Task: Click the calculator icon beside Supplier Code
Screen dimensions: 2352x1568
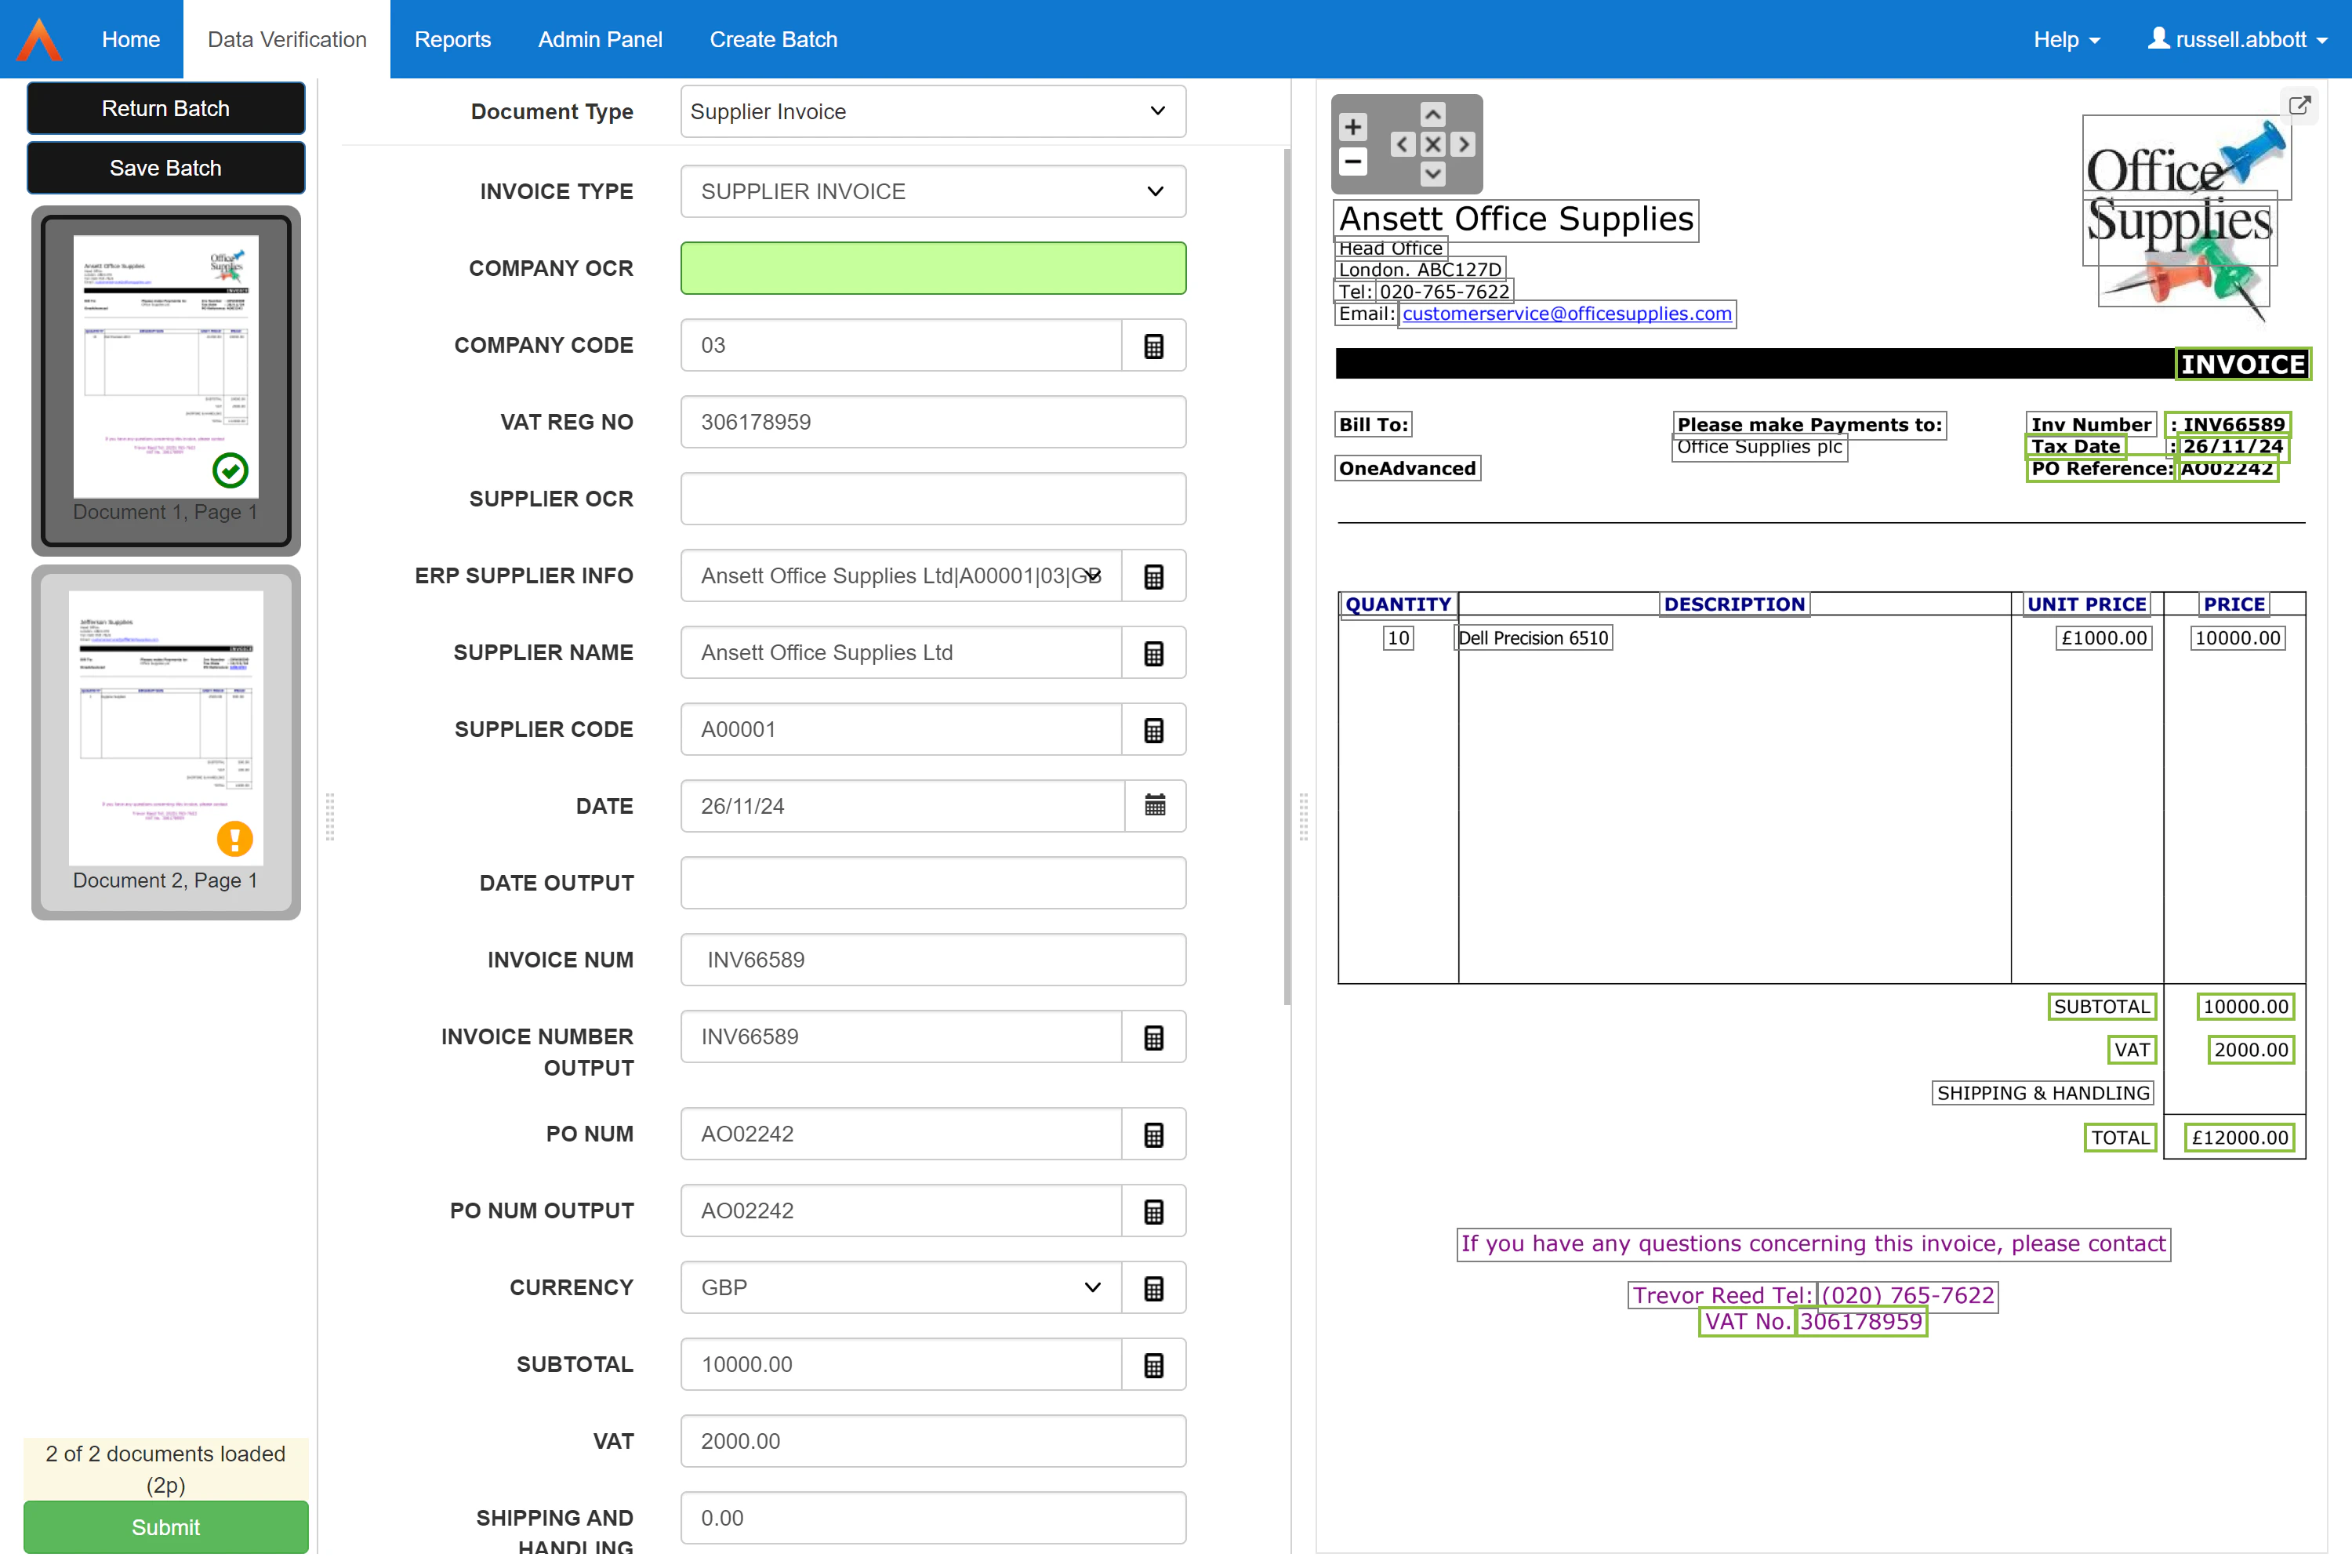Action: pos(1154,729)
